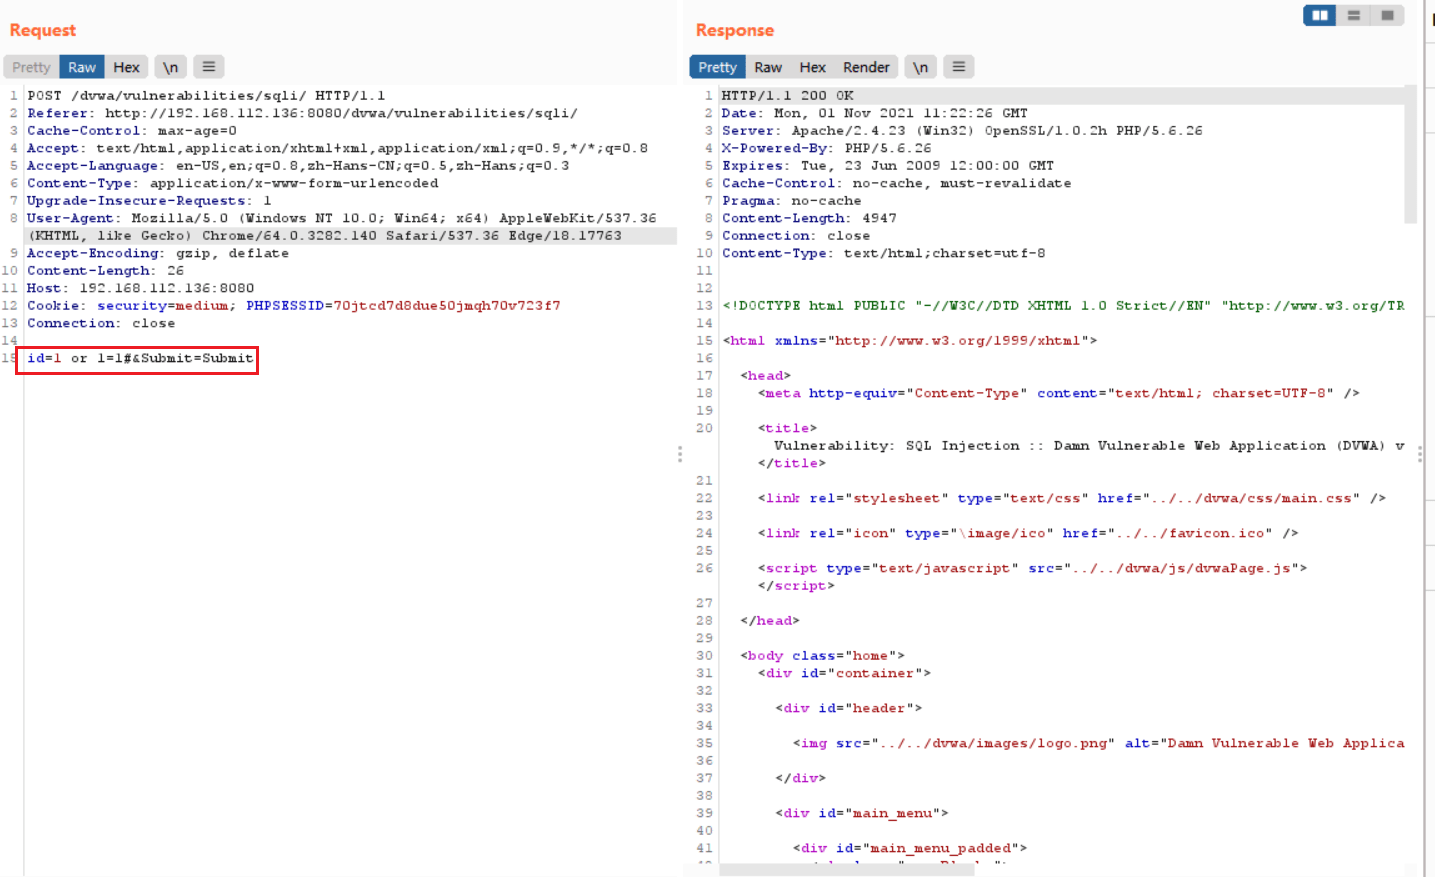
Task: Click the opening '<head>' tag
Action: pyautogui.click(x=766, y=376)
